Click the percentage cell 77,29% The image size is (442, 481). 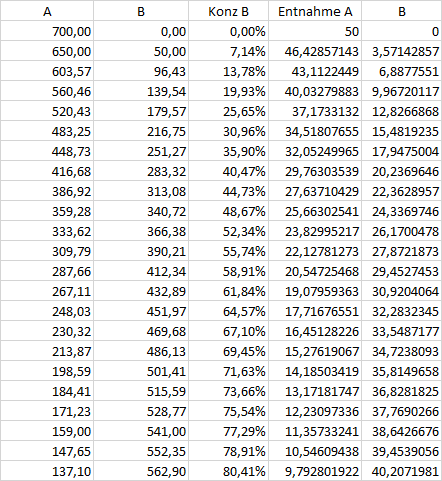(228, 431)
